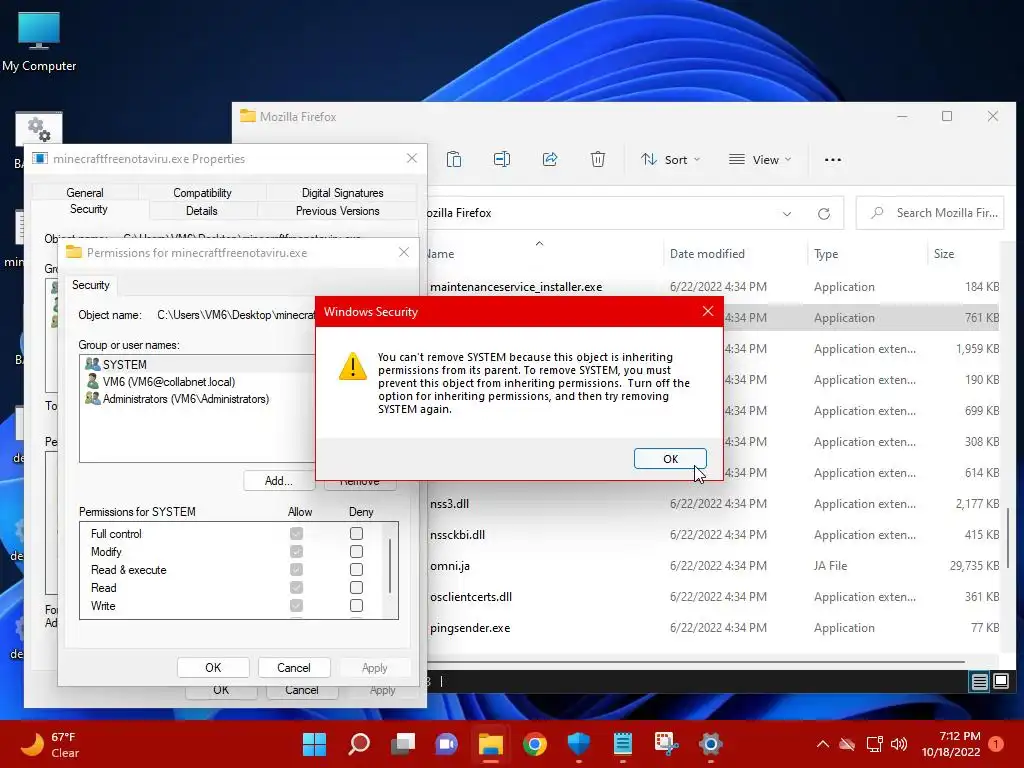Open the Details tab in Properties

(201, 211)
